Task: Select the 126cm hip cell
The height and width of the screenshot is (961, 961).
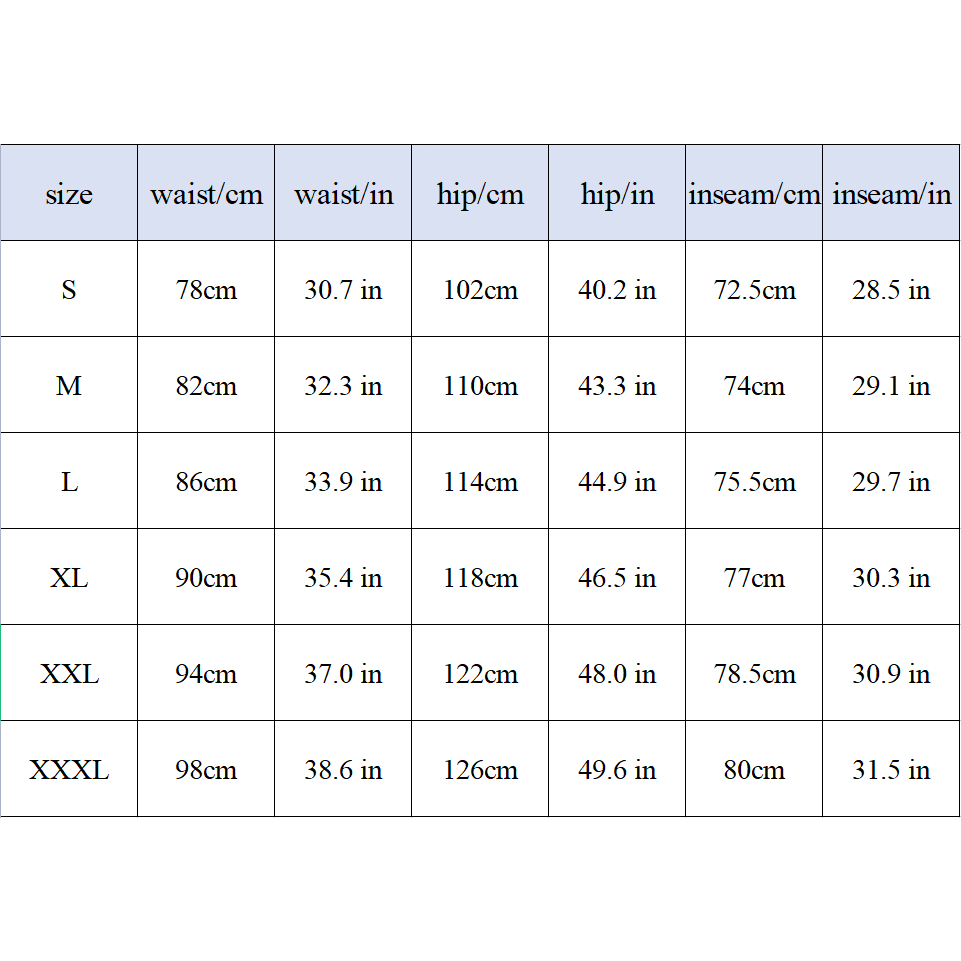Action: pos(480,769)
